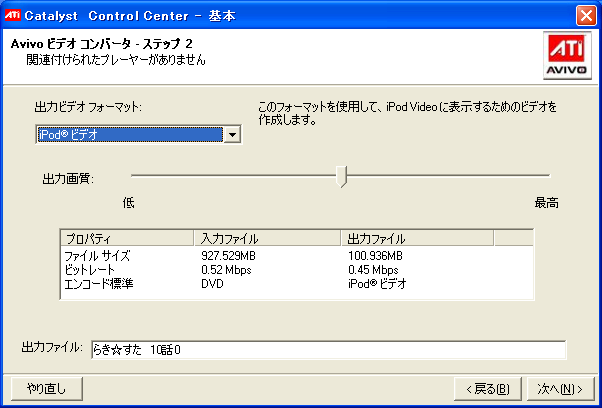This screenshot has height=408, width=602.
Task: Select the エンコード標準 row label
Action: [99, 284]
